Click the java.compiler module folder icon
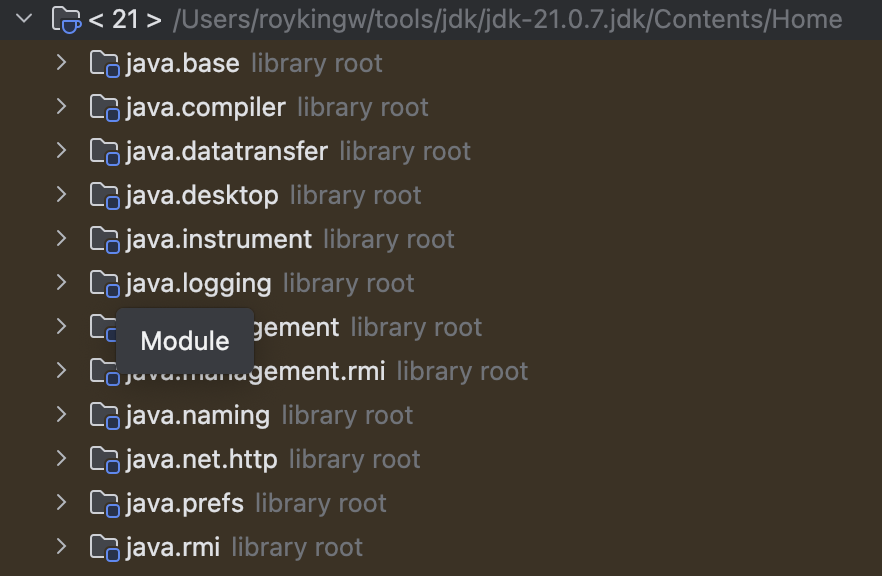This screenshot has width=882, height=576. point(104,108)
